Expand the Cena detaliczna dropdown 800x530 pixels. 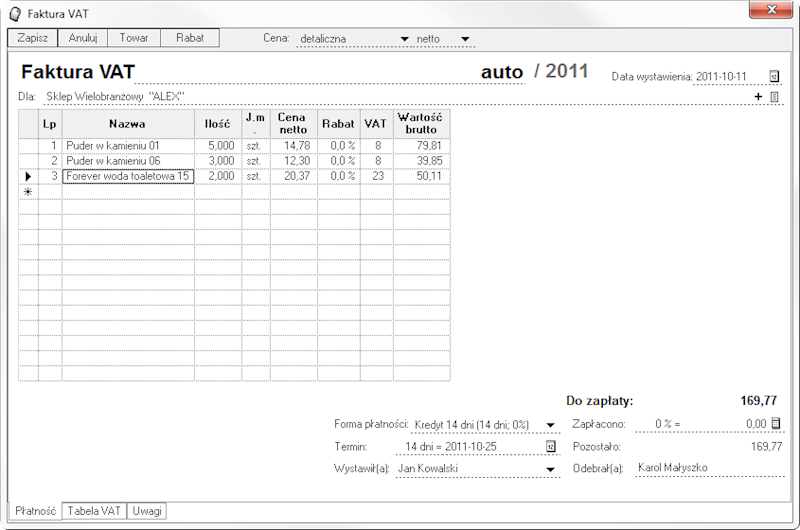pos(404,39)
